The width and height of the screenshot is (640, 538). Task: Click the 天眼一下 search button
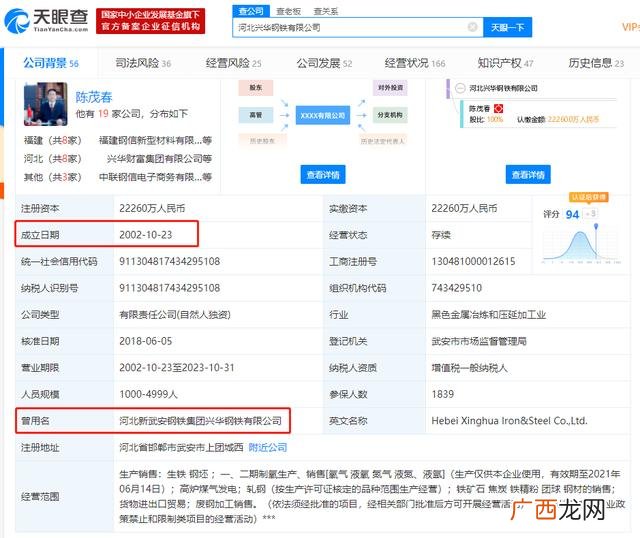[507, 27]
